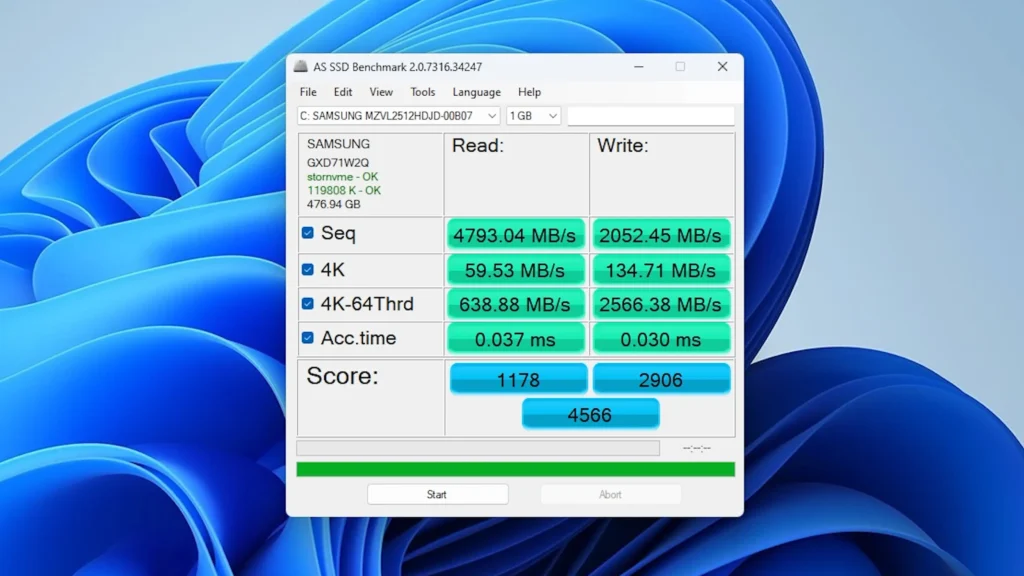Minimize the AS SSD Benchmark window

point(639,67)
